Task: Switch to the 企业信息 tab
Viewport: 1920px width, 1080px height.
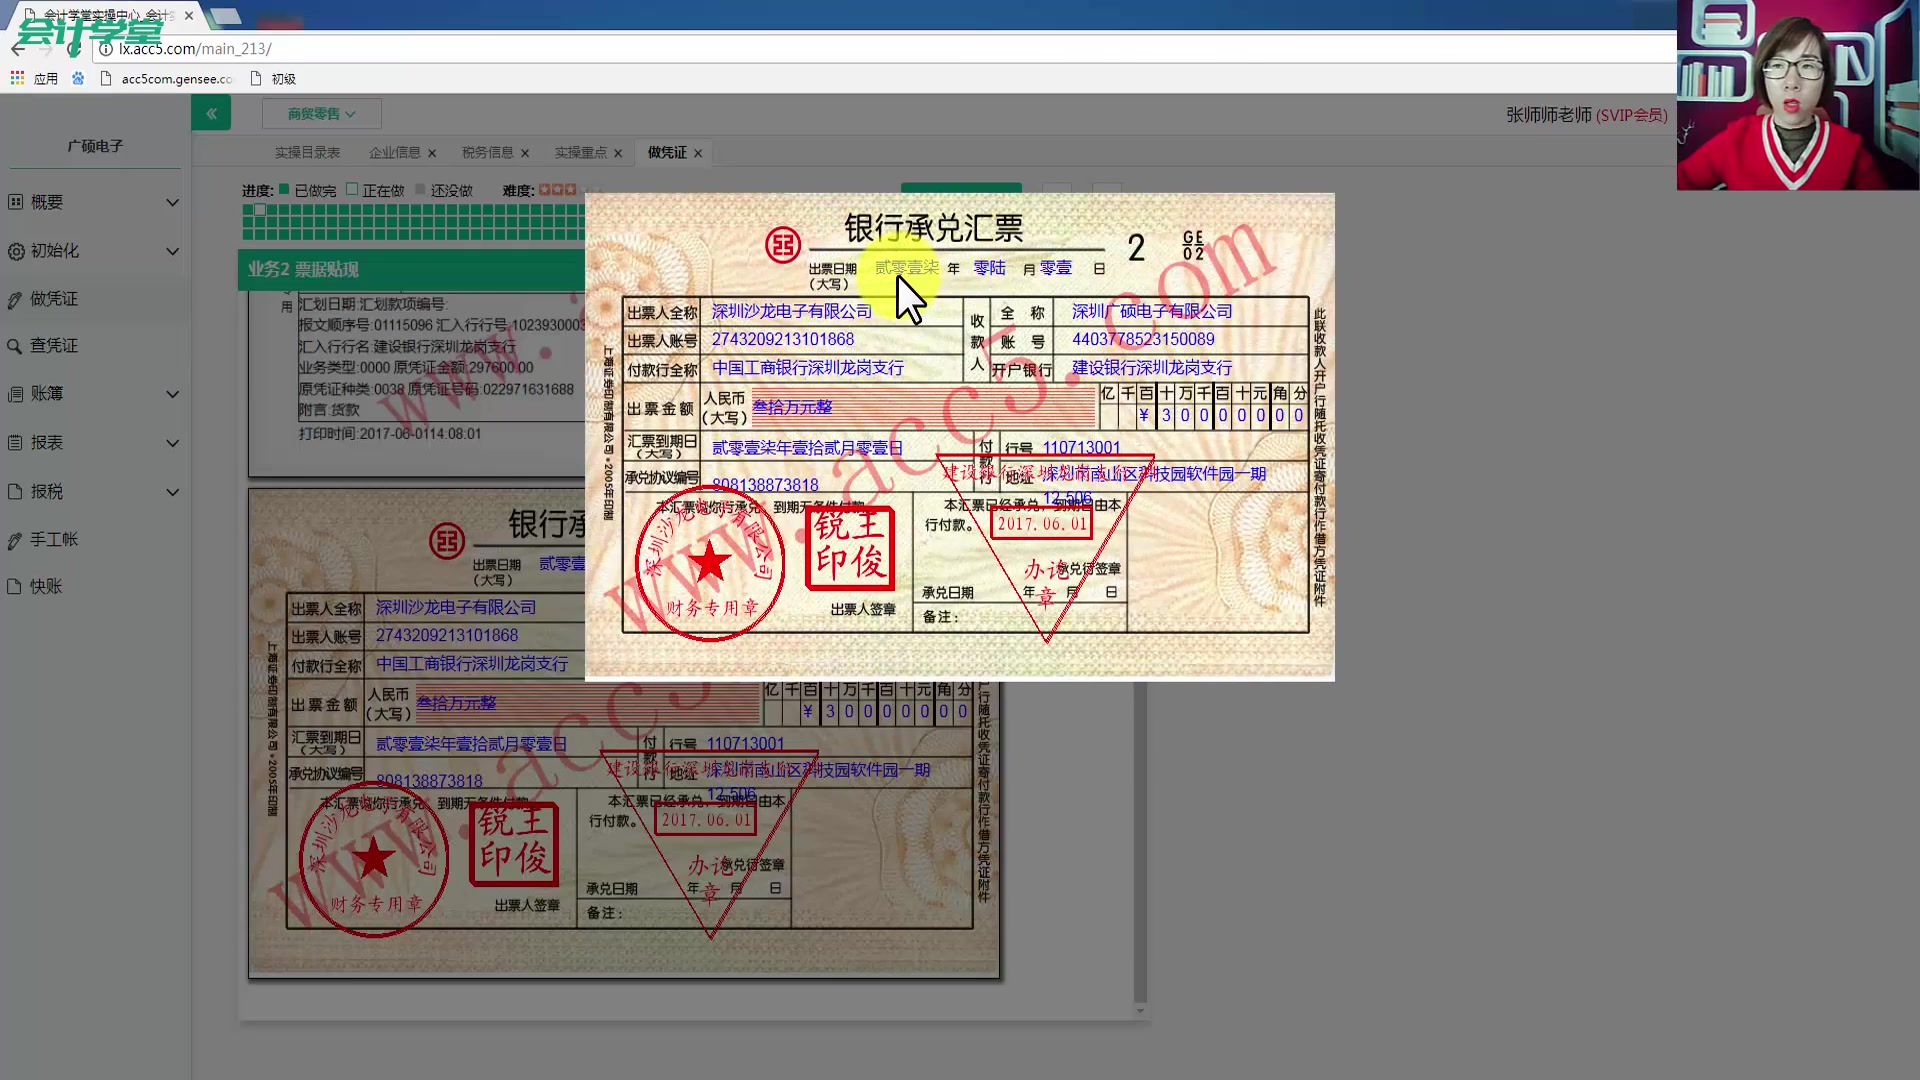Action: point(395,153)
